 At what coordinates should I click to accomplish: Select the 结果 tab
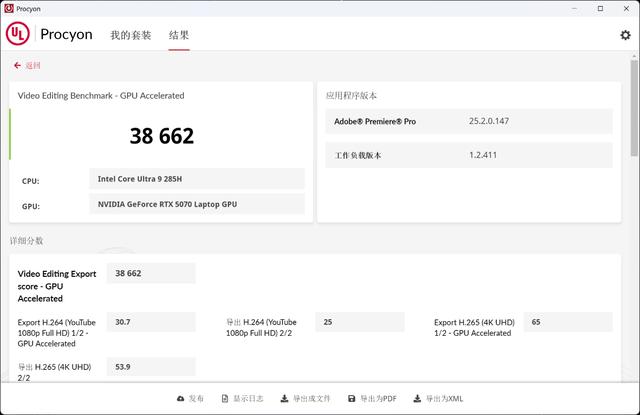(x=179, y=35)
